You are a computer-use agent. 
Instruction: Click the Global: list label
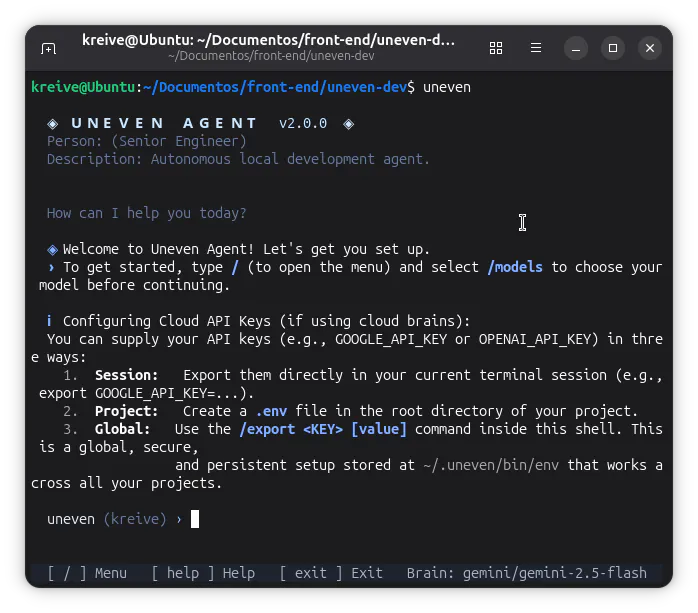122,429
